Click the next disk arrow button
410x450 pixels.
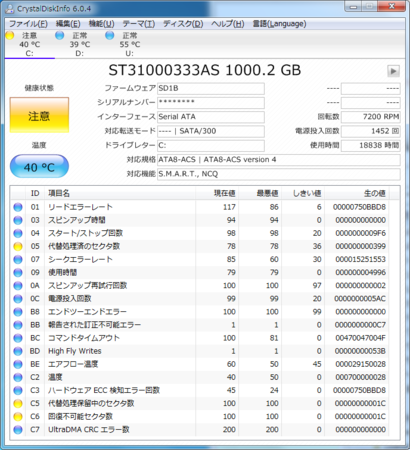pos(393,71)
